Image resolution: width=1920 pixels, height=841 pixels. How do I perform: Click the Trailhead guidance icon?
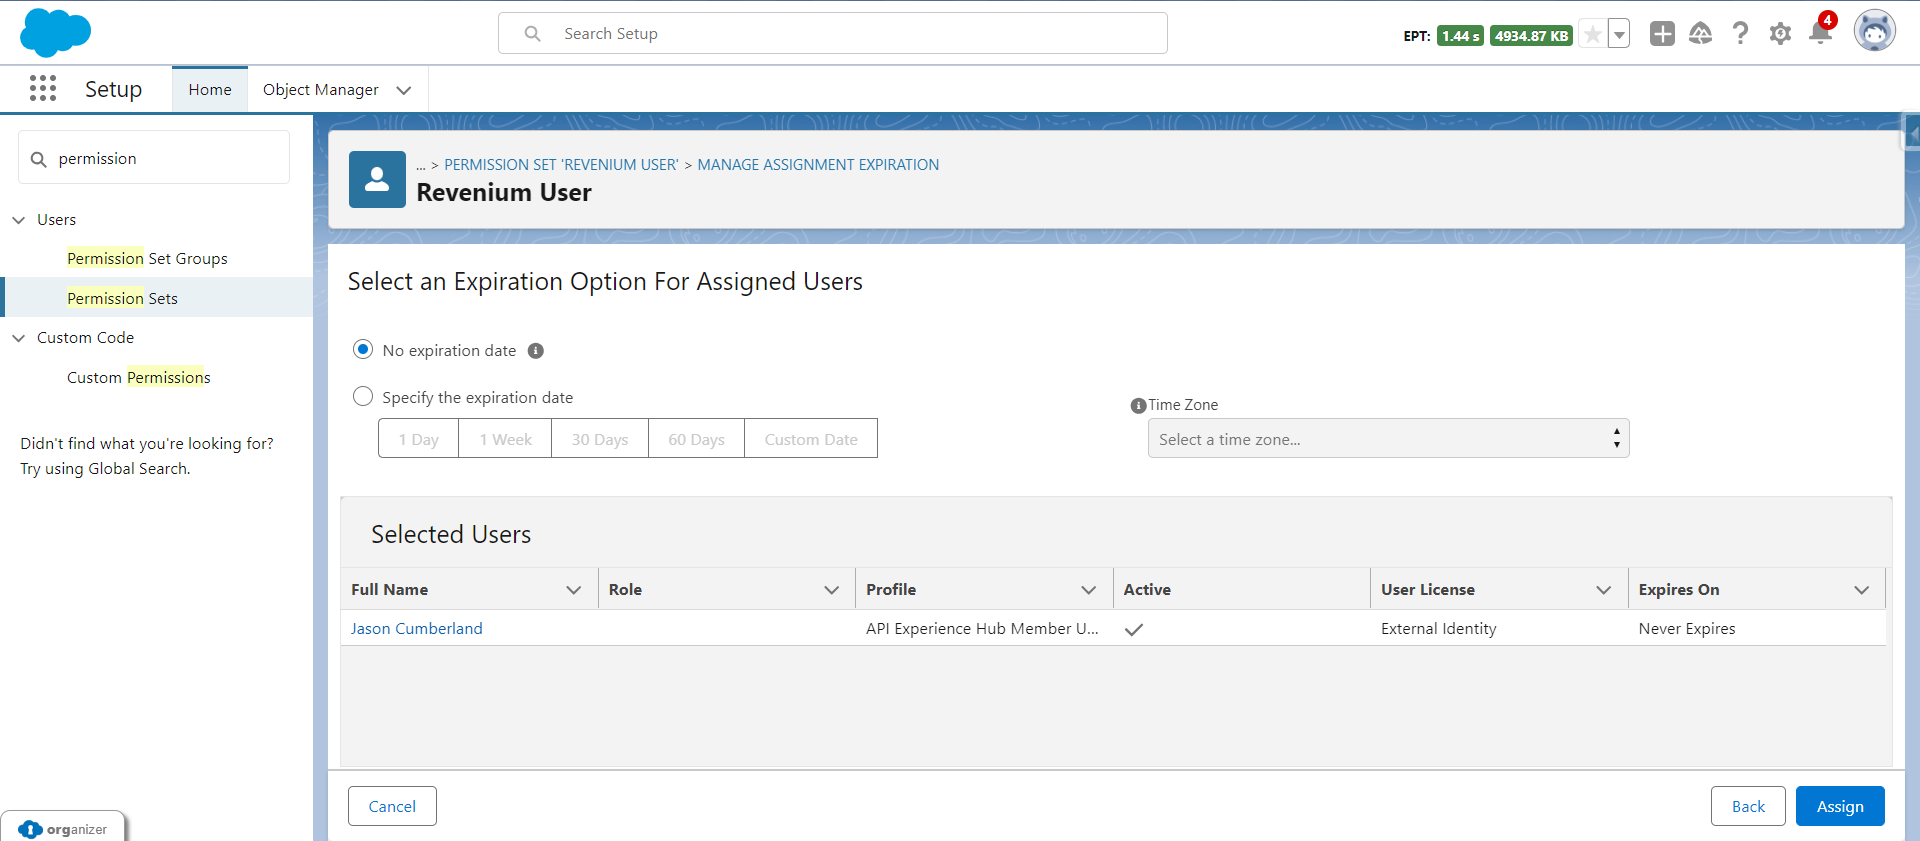tap(1700, 34)
